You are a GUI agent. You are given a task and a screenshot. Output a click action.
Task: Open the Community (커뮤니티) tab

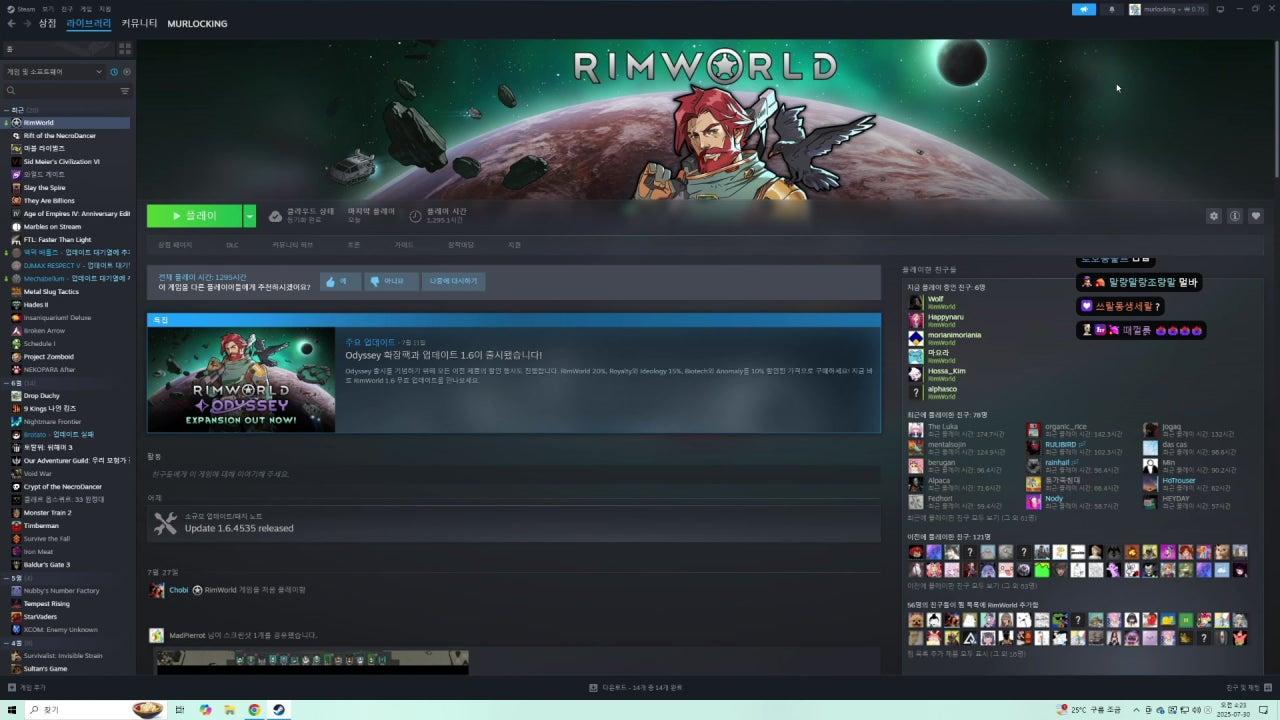coord(139,23)
